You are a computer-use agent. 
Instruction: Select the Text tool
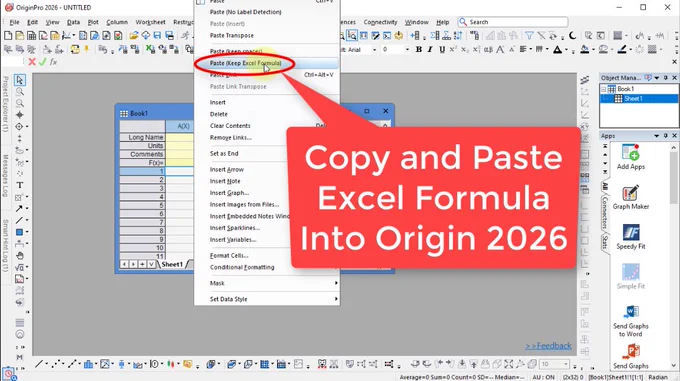pos(20,185)
